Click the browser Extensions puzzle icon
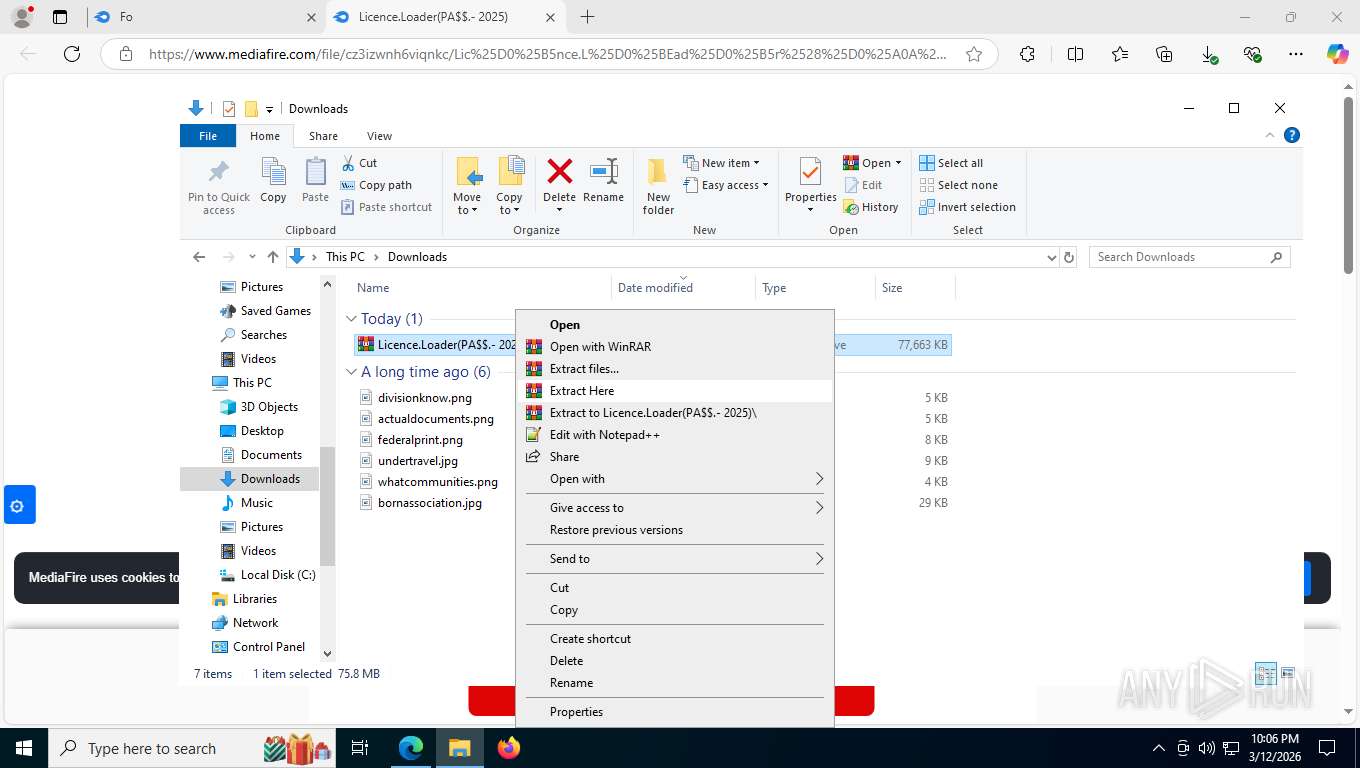 pyautogui.click(x=1028, y=54)
